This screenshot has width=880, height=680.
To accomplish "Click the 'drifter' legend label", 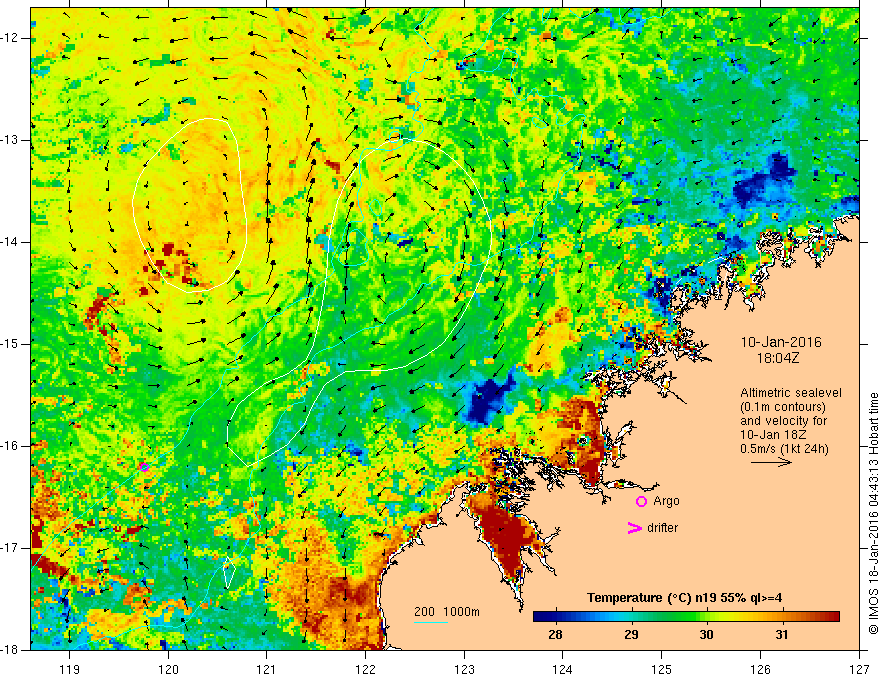I will tap(662, 528).
